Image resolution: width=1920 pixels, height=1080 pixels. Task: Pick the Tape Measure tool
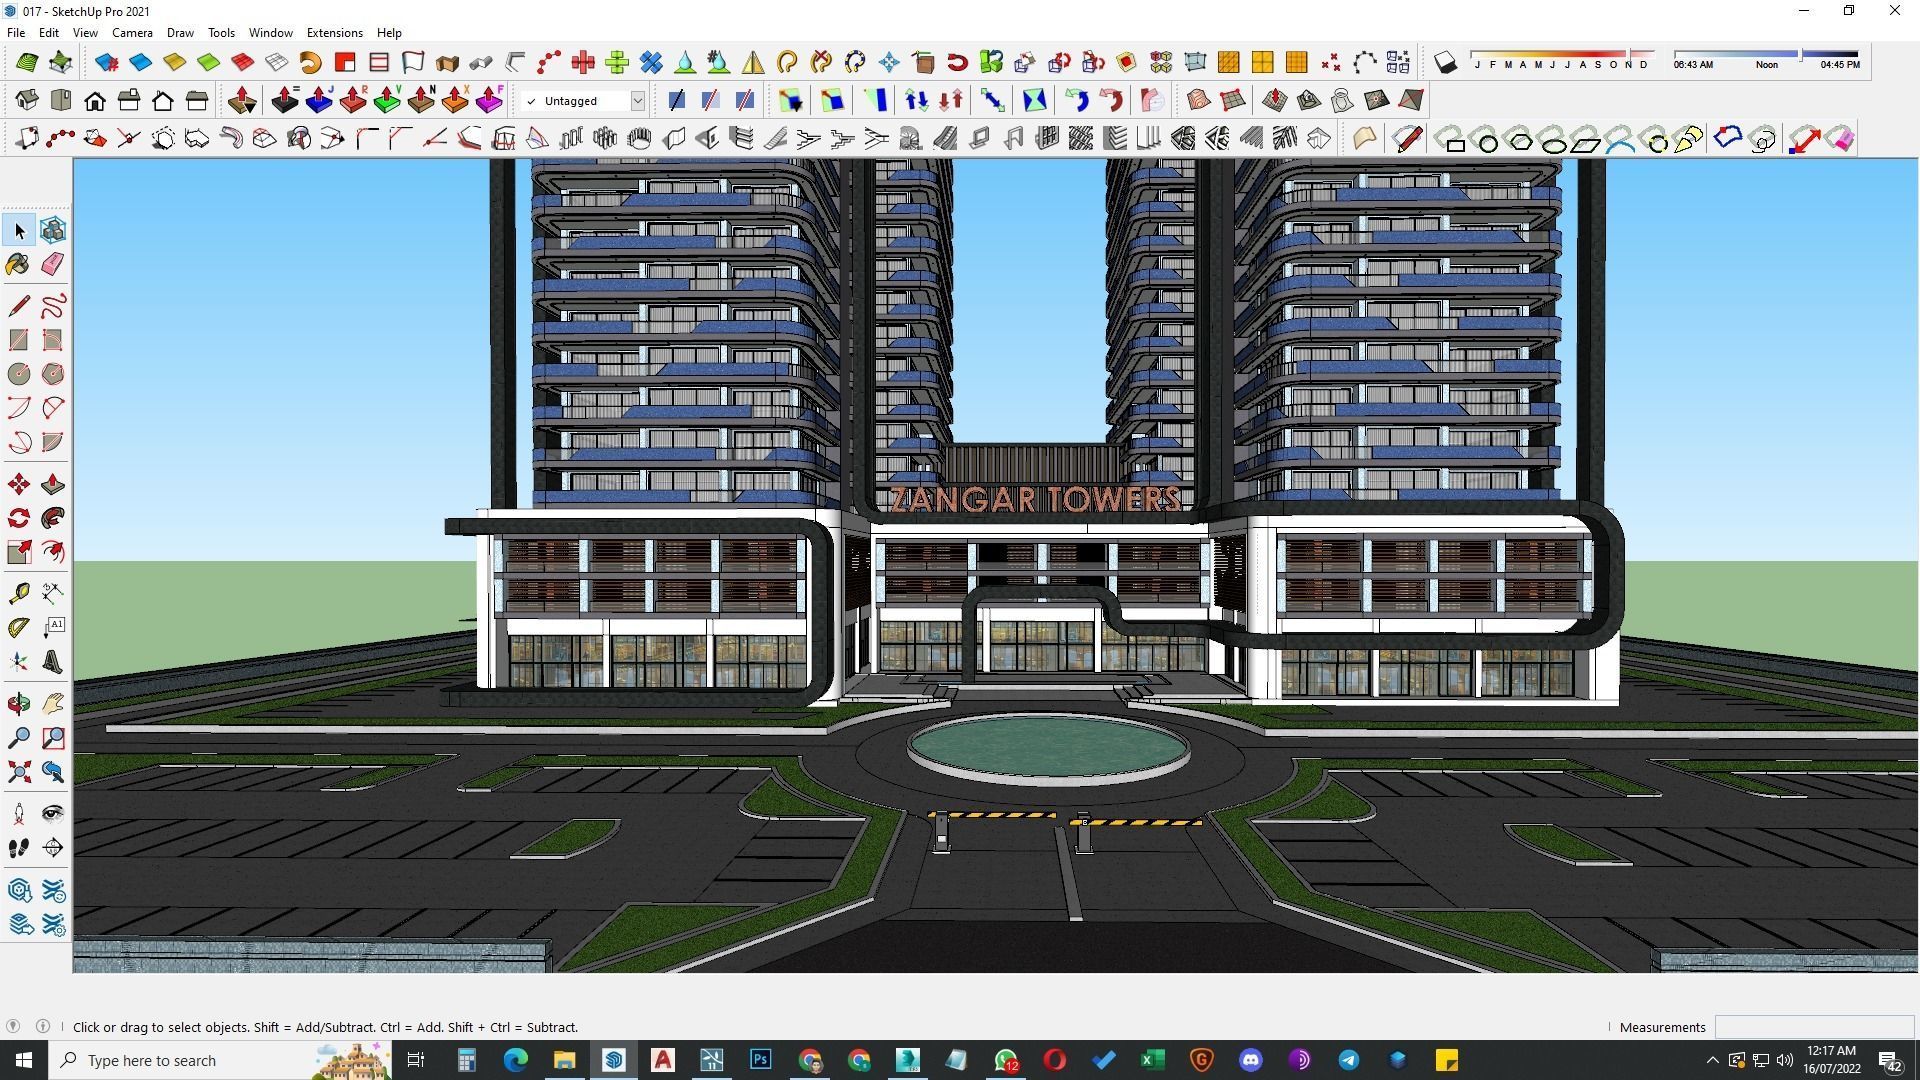tap(19, 594)
